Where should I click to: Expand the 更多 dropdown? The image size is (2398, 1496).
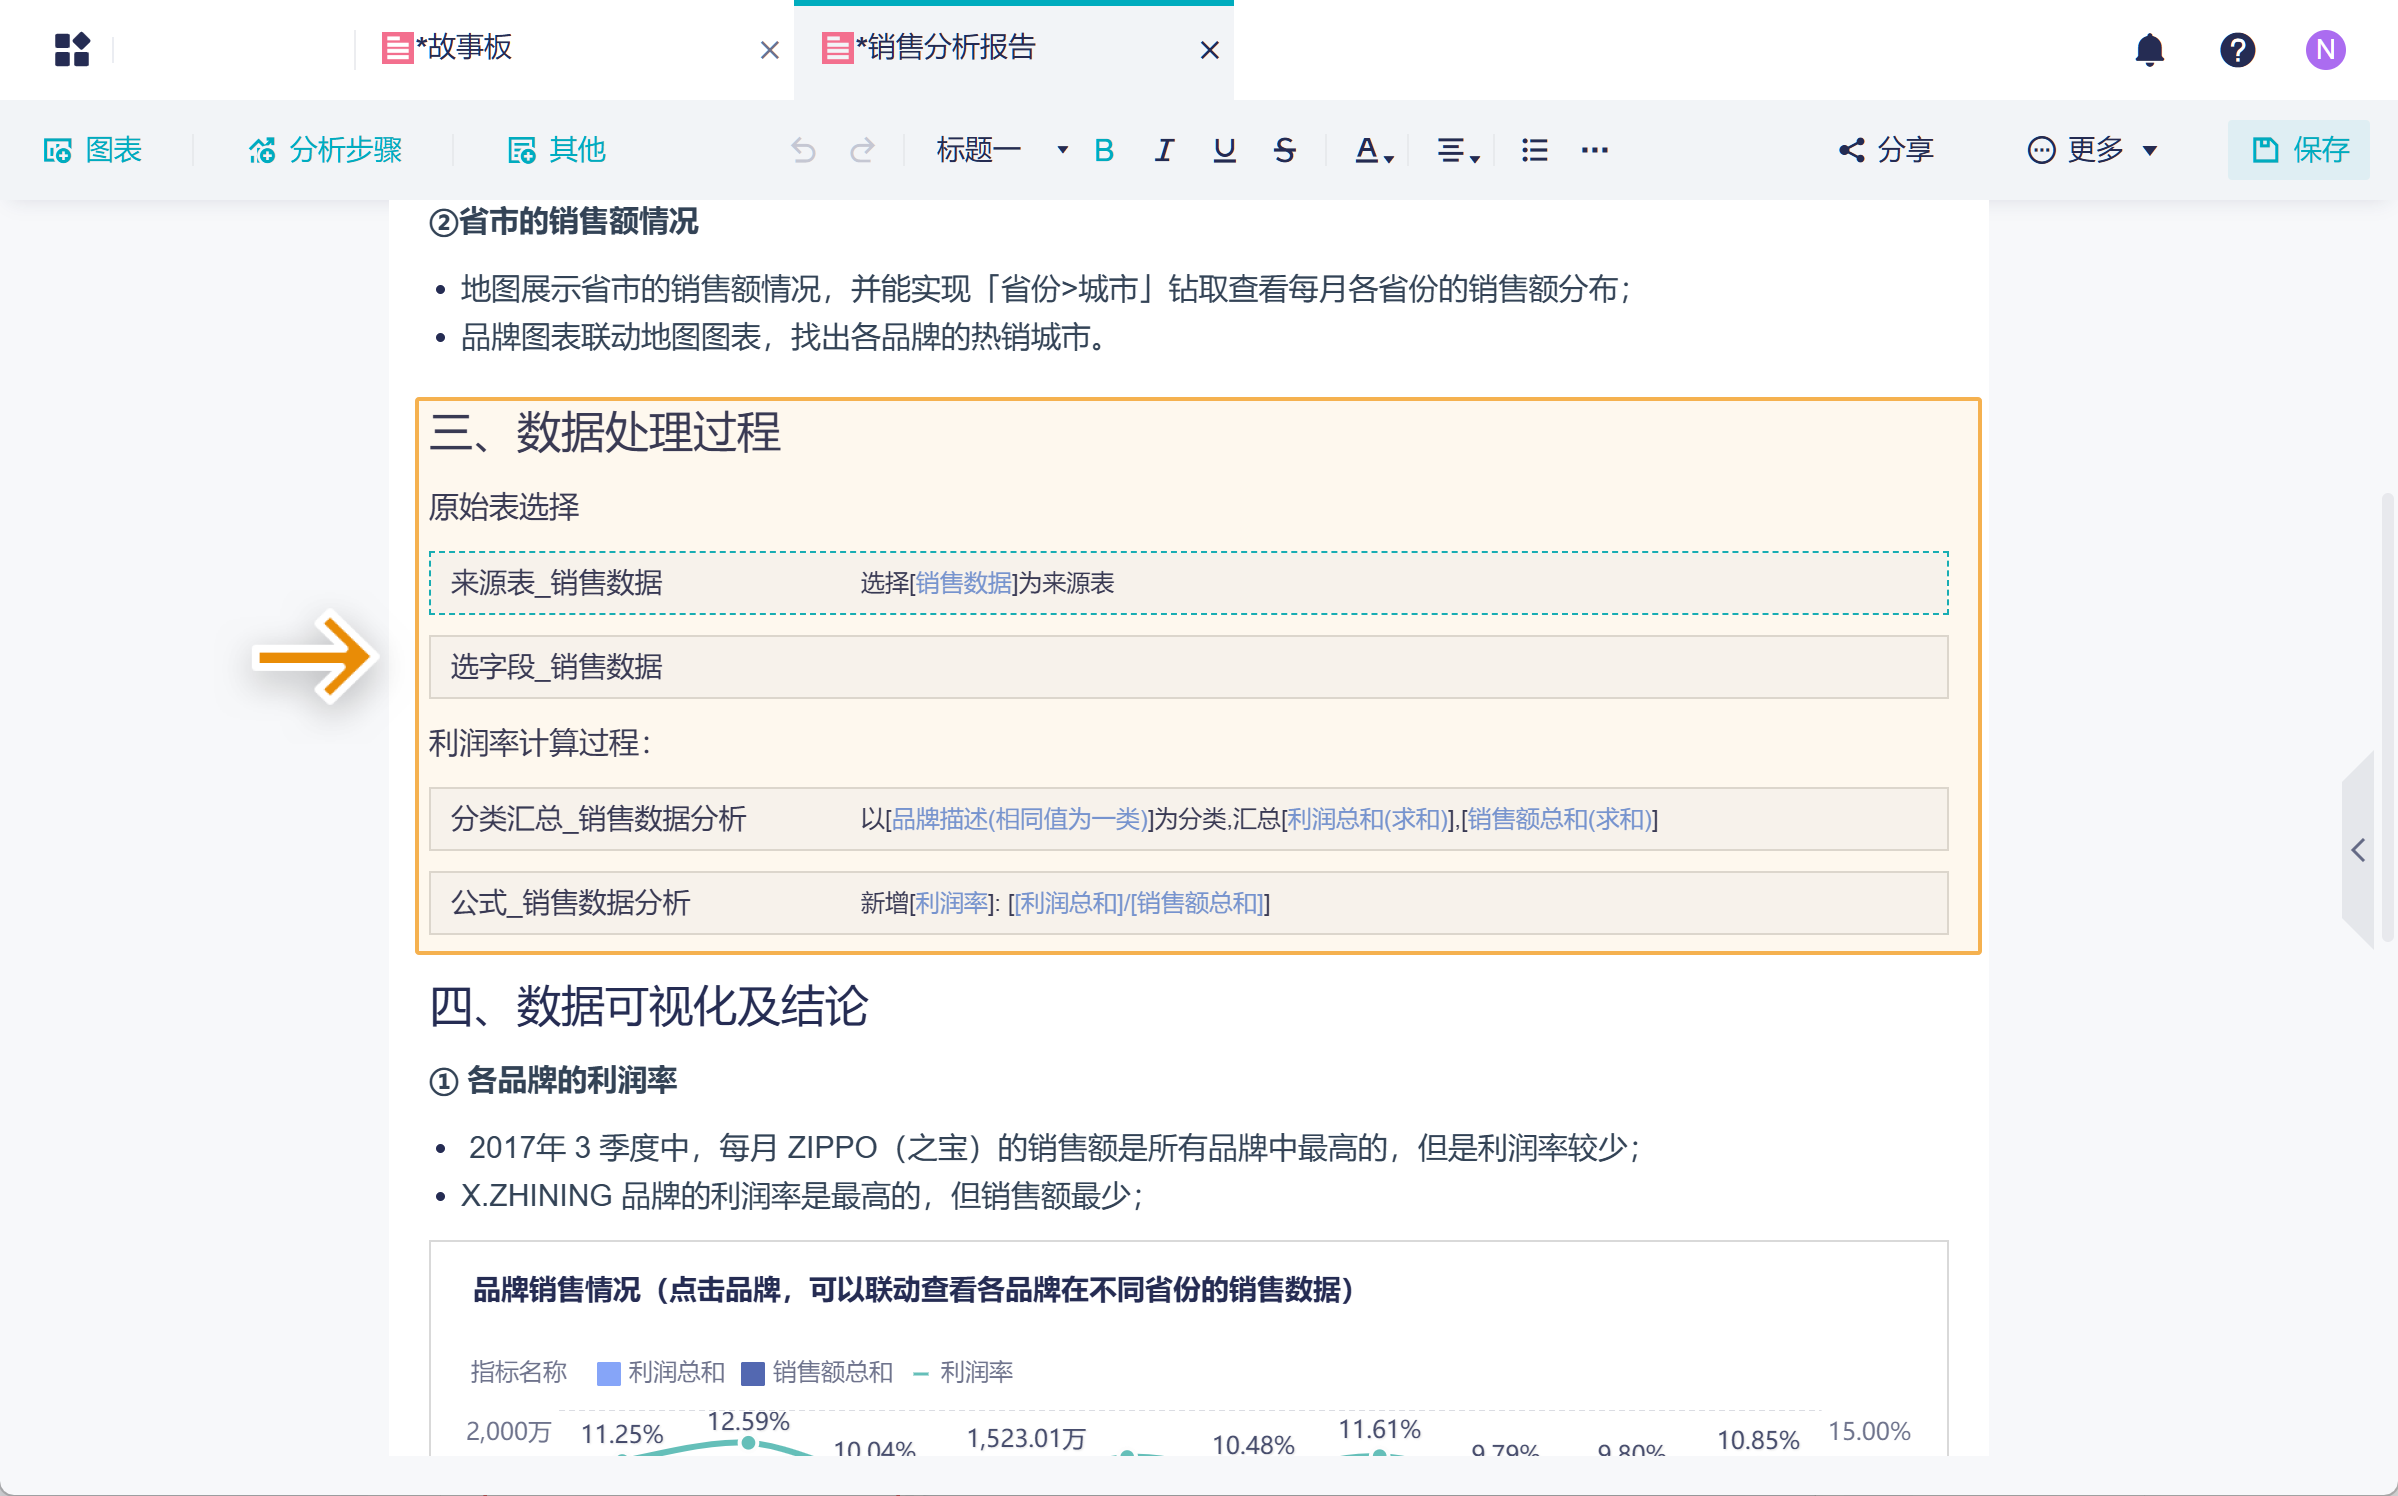[x=2092, y=150]
